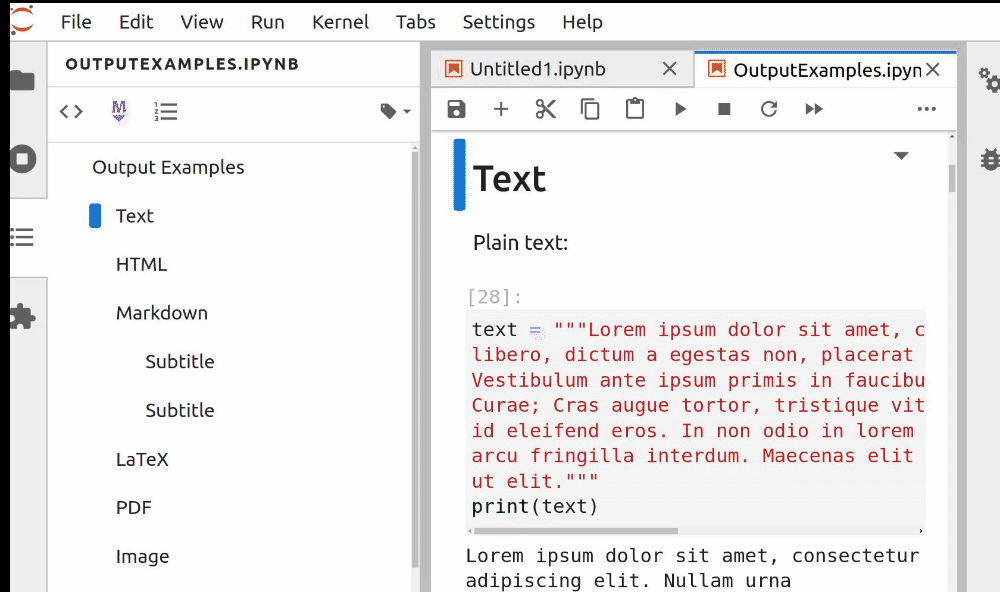The height and width of the screenshot is (592, 1000).
Task: Jump to Text section in contents
Action: coord(135,216)
